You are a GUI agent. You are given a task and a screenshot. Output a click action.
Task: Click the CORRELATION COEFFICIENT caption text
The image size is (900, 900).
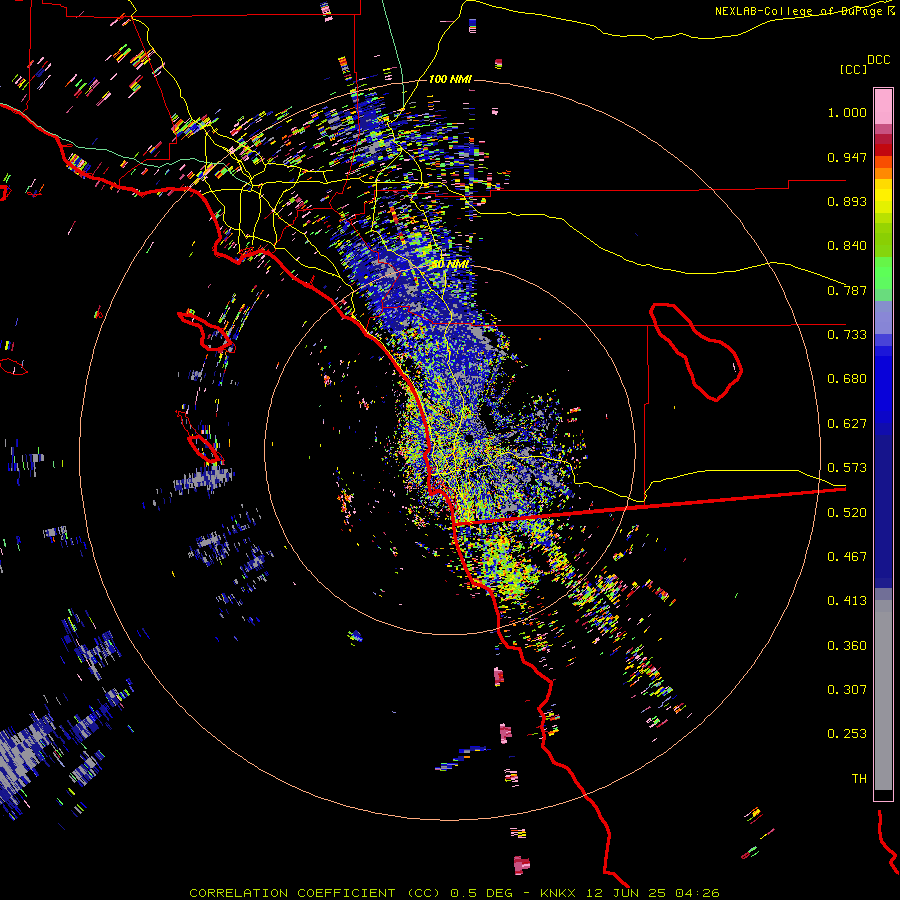tap(292, 893)
